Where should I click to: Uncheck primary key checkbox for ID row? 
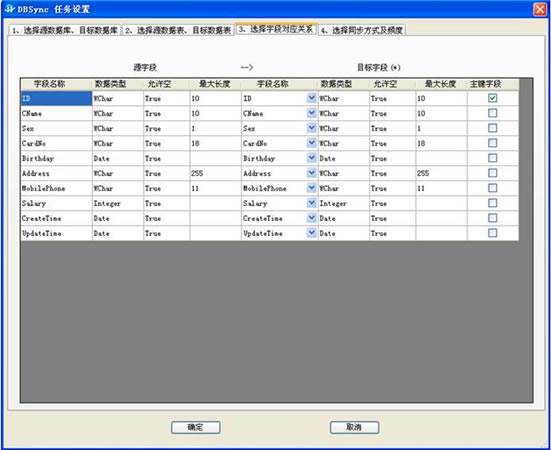pyautogui.click(x=493, y=98)
